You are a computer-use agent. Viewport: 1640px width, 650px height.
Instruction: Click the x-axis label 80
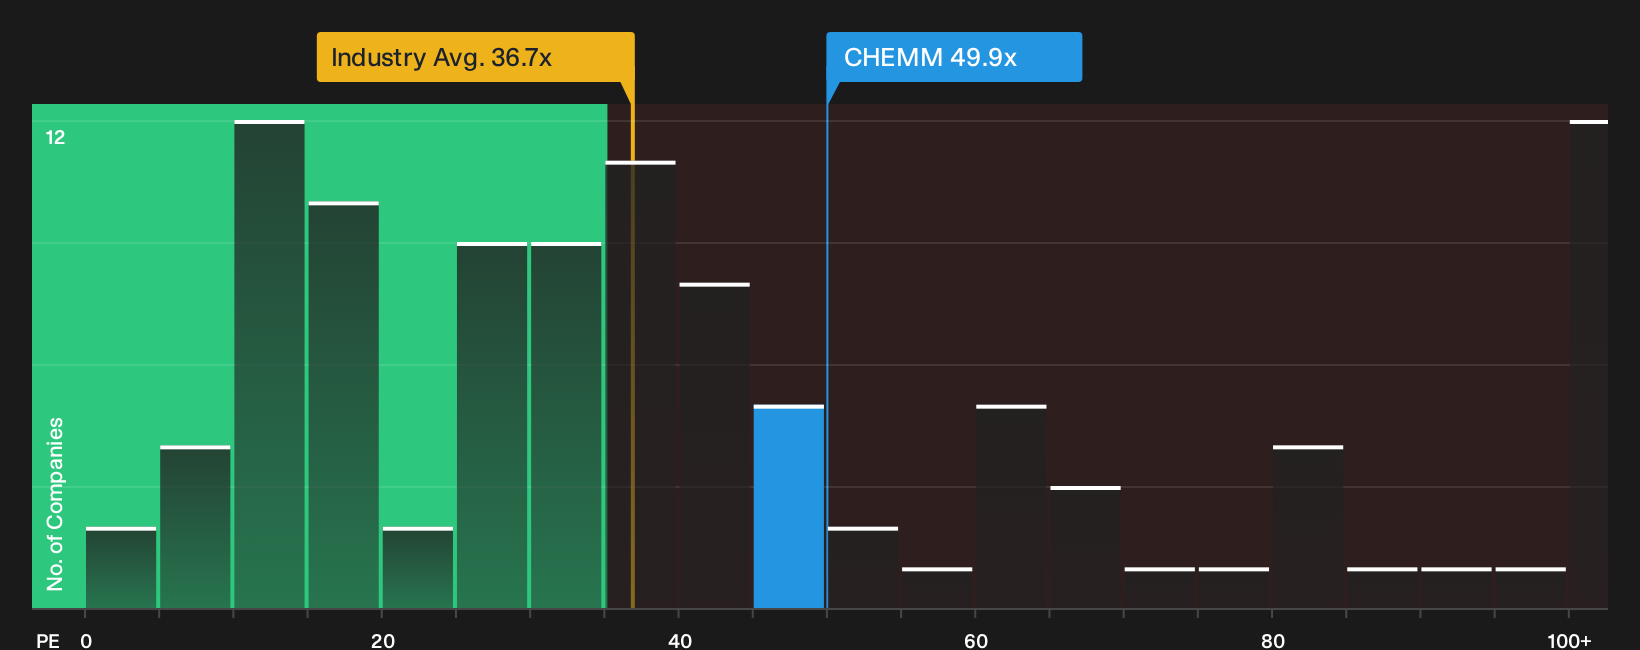click(x=1273, y=640)
